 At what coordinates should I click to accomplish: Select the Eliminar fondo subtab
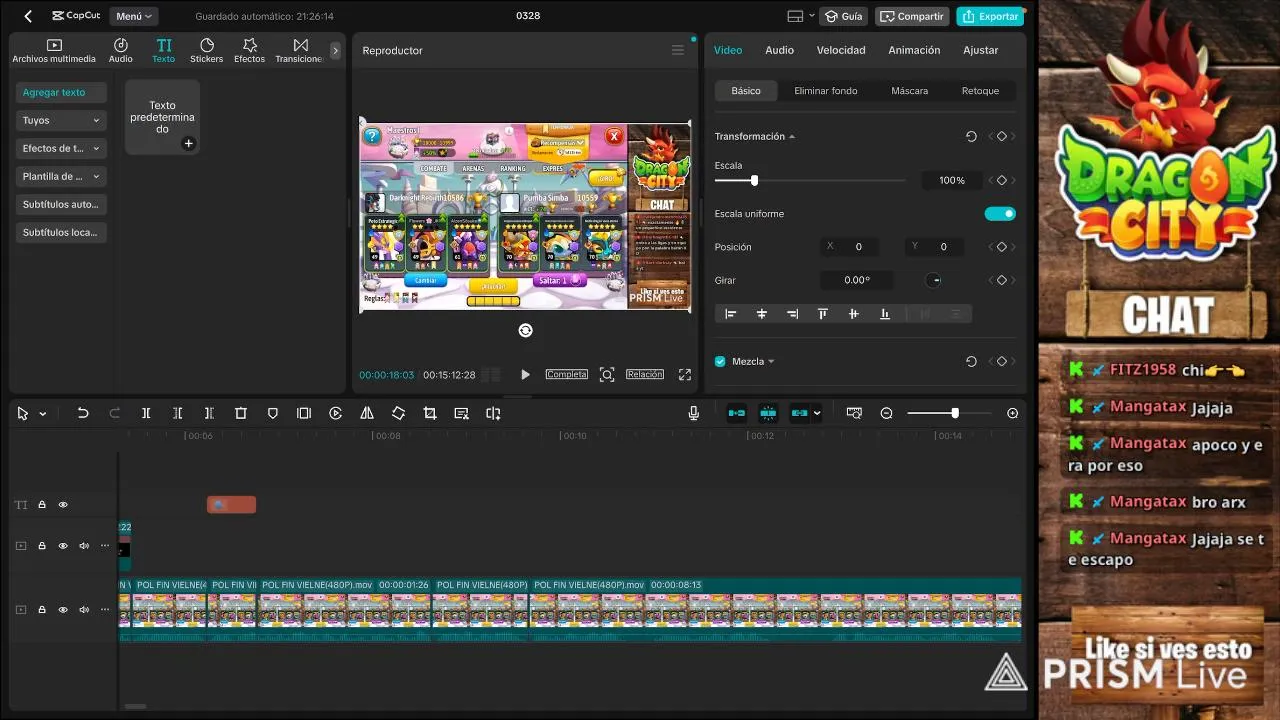click(x=826, y=91)
